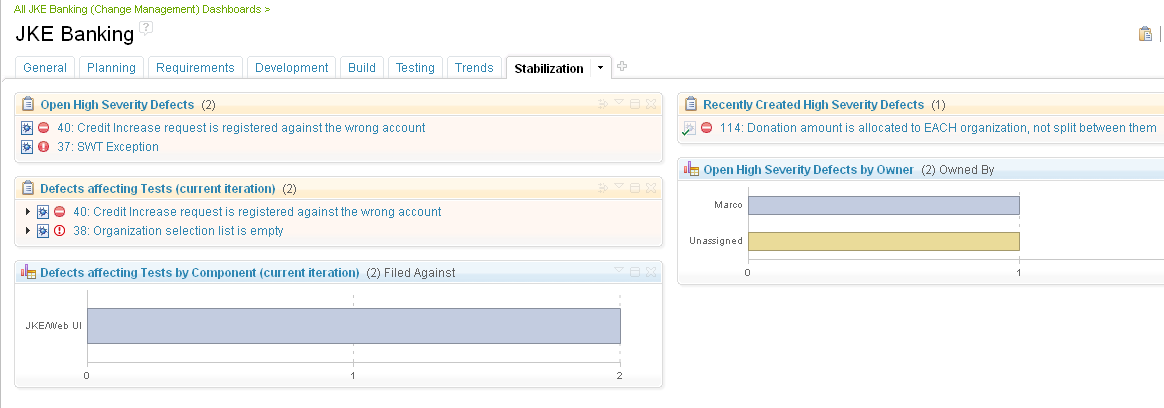Open defect 40 link in Defects affecting Tests
1164x408 pixels.
pyautogui.click(x=257, y=211)
